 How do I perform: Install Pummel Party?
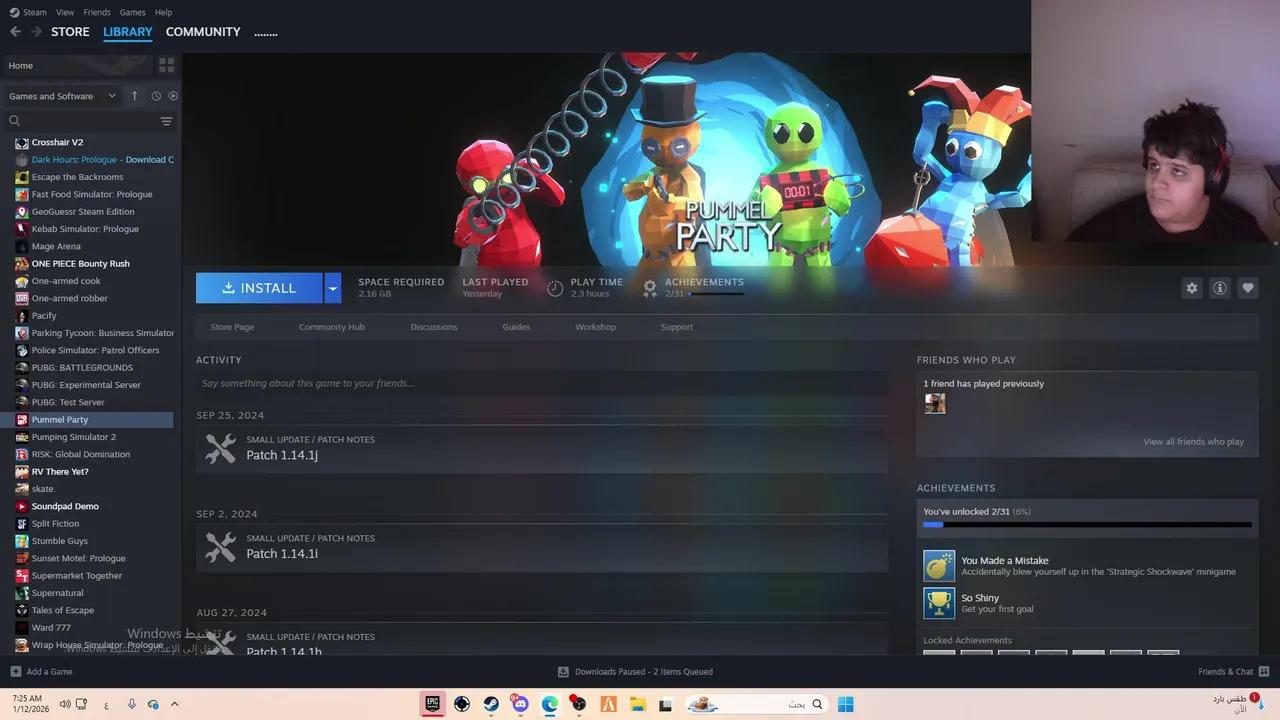point(259,288)
